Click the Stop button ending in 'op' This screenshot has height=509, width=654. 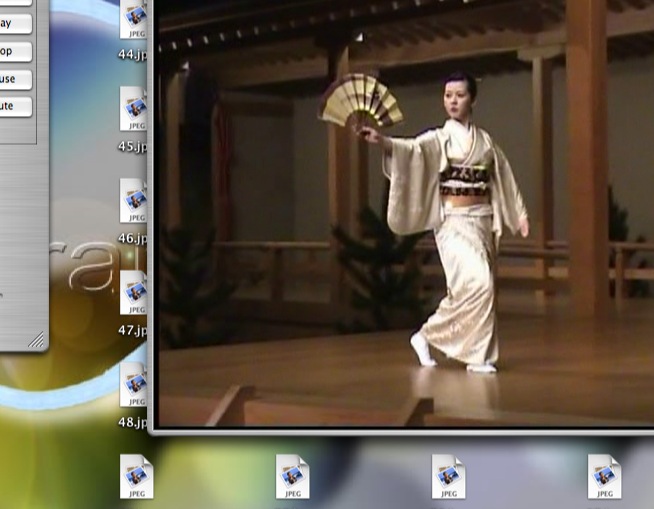(15, 52)
